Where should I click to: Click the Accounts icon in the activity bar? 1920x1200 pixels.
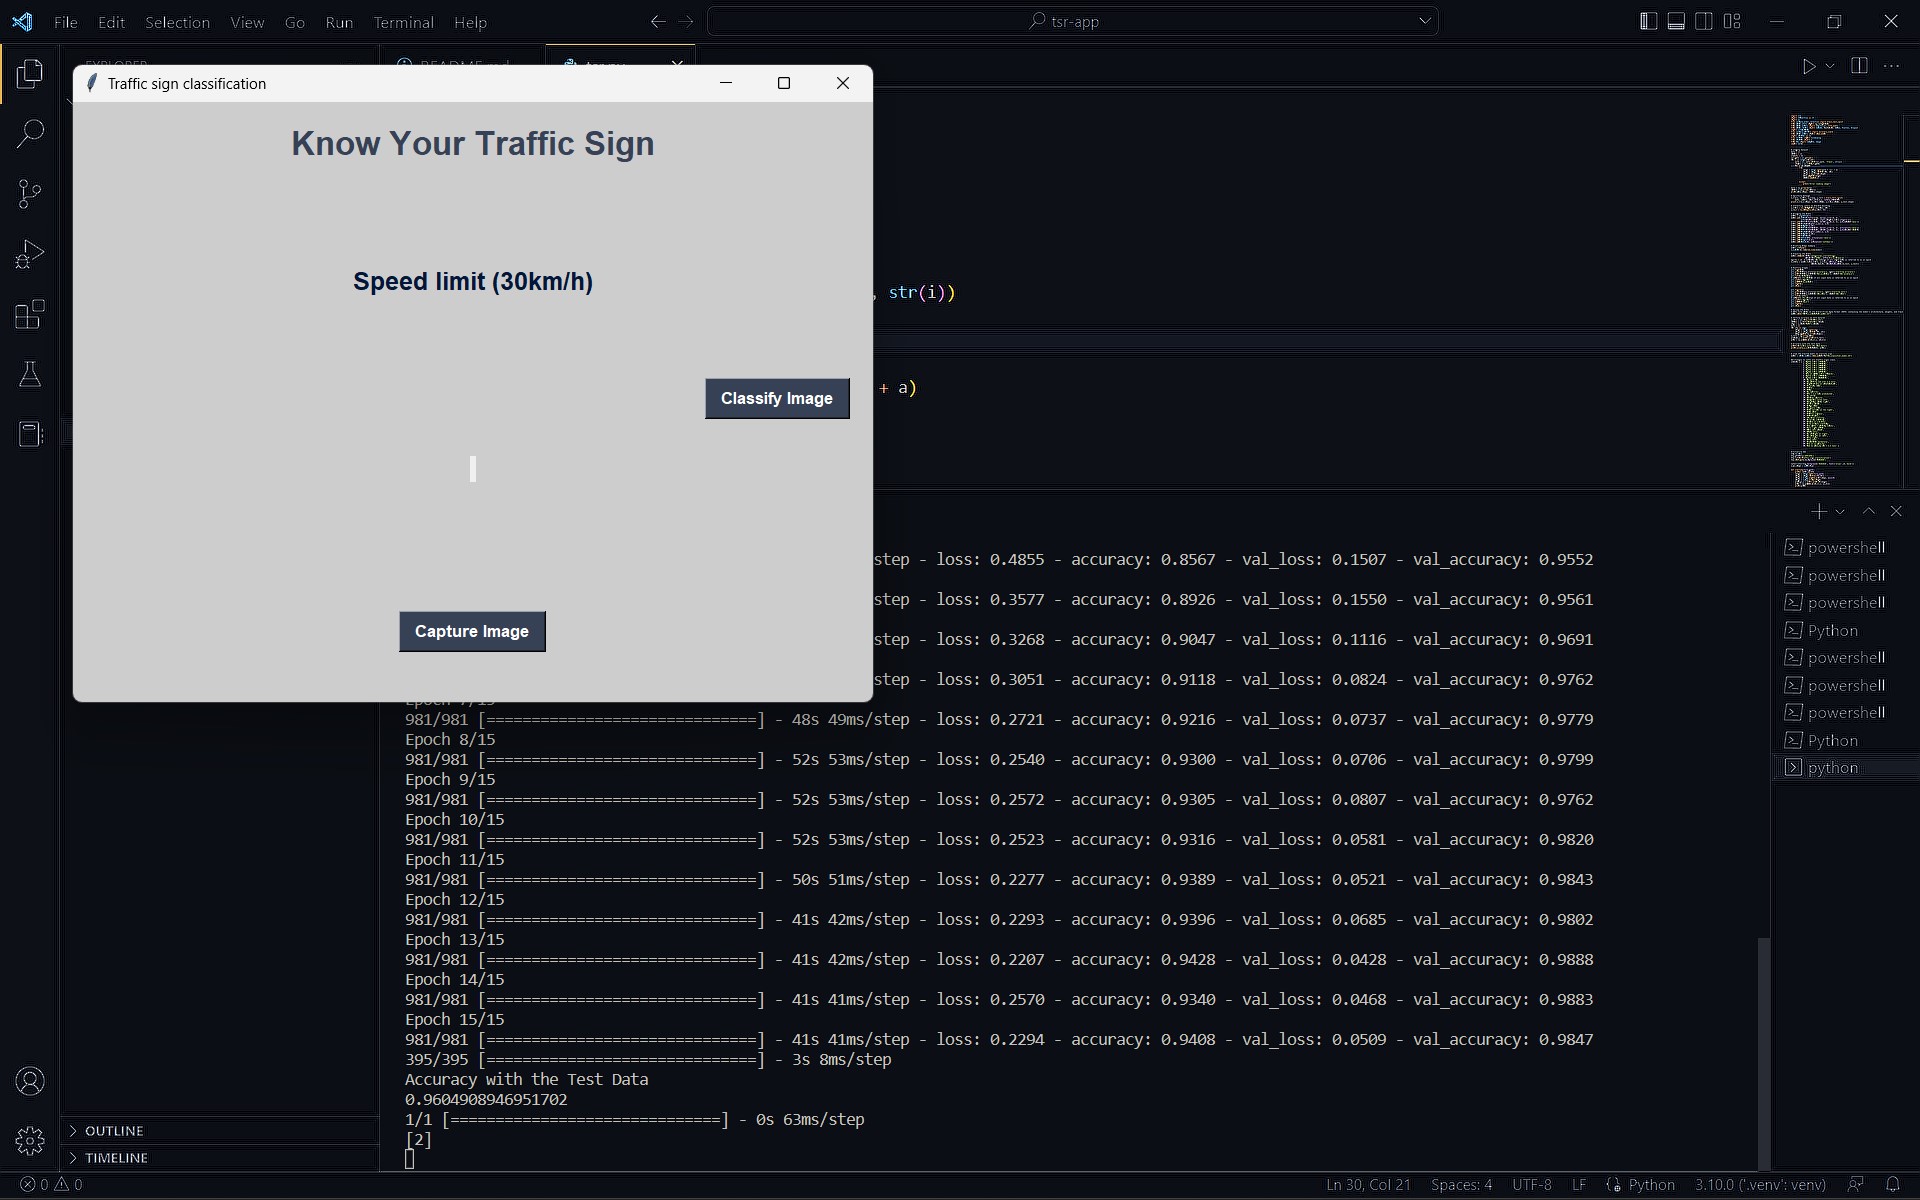click(x=30, y=1081)
